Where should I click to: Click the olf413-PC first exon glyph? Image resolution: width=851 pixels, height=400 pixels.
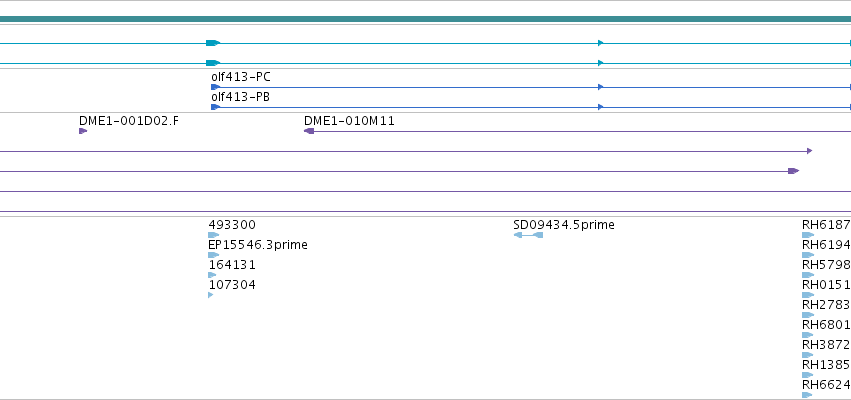(x=215, y=87)
